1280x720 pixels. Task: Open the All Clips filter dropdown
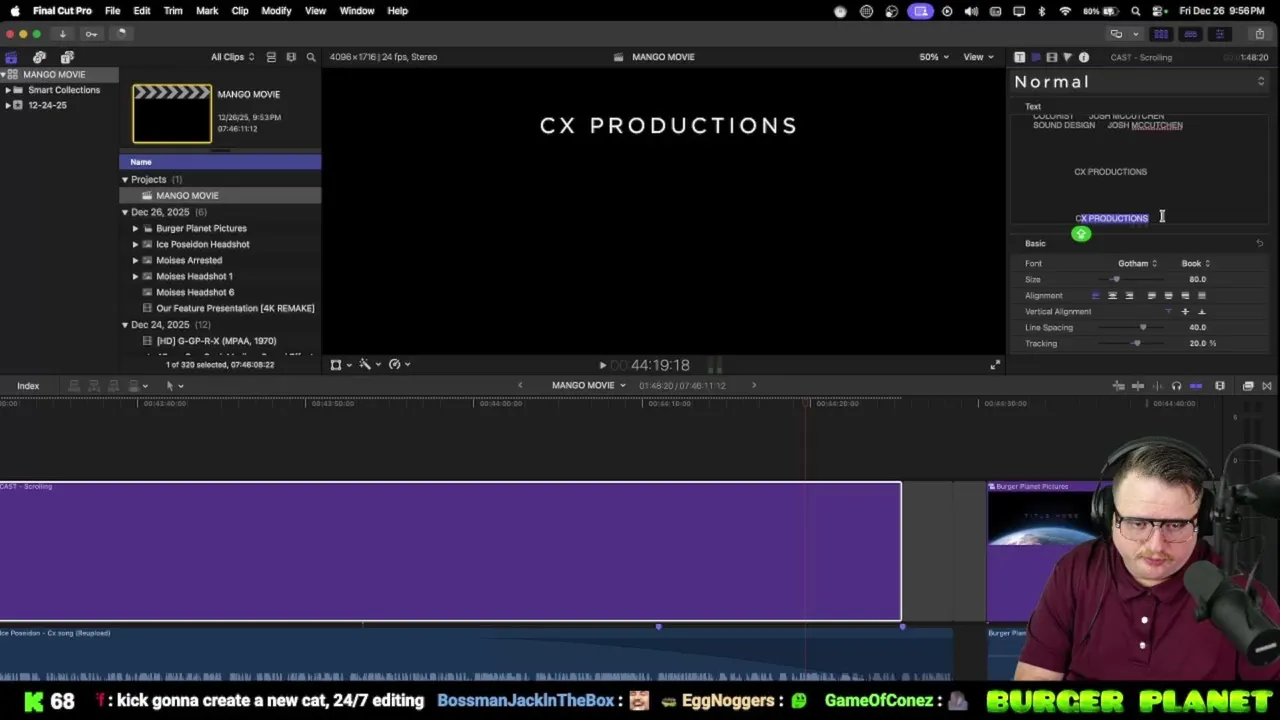coord(232,57)
